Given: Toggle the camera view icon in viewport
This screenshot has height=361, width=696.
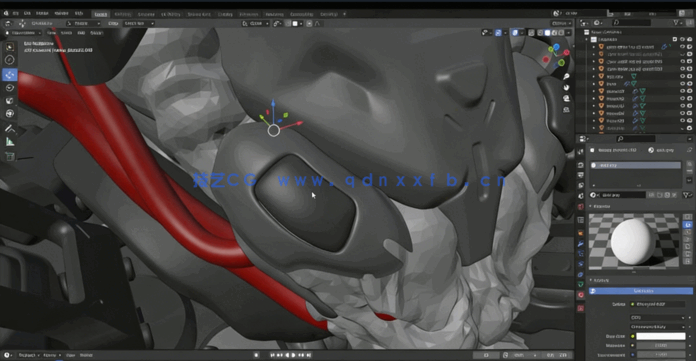Looking at the screenshot, I should coord(566,98).
